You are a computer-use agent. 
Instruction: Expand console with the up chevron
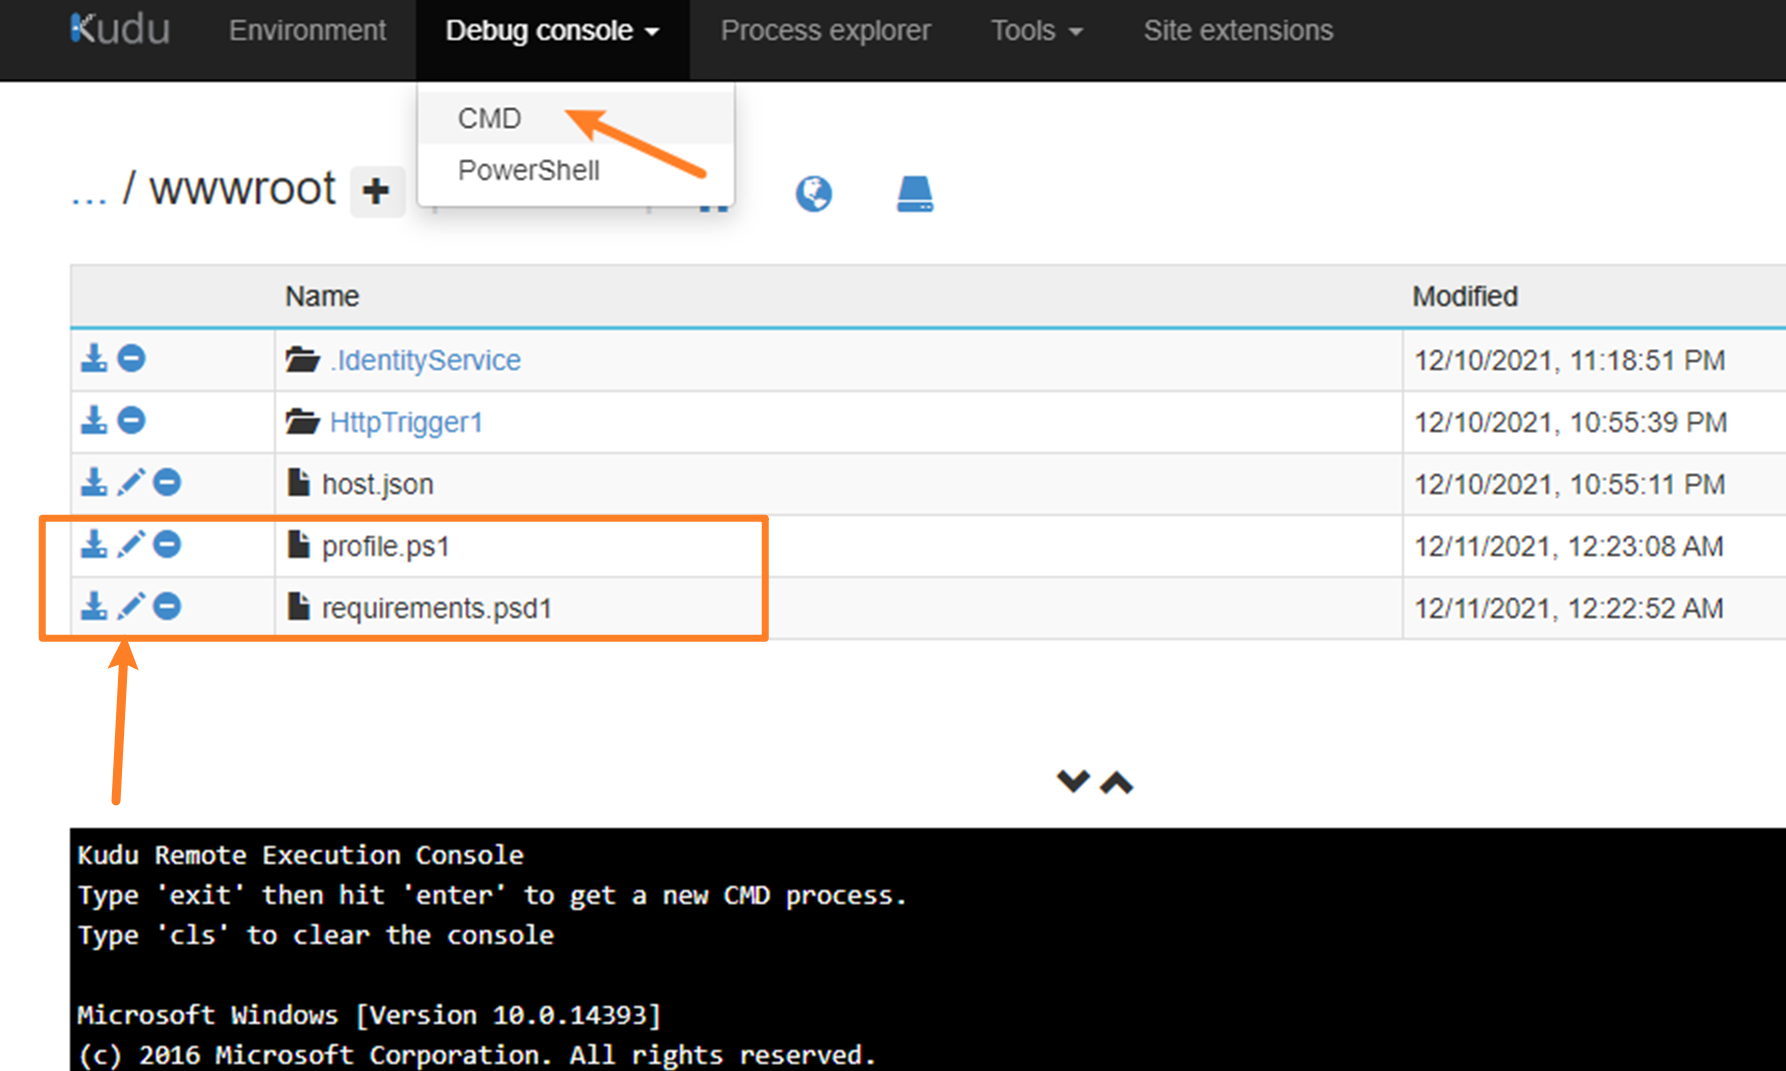click(x=1116, y=782)
